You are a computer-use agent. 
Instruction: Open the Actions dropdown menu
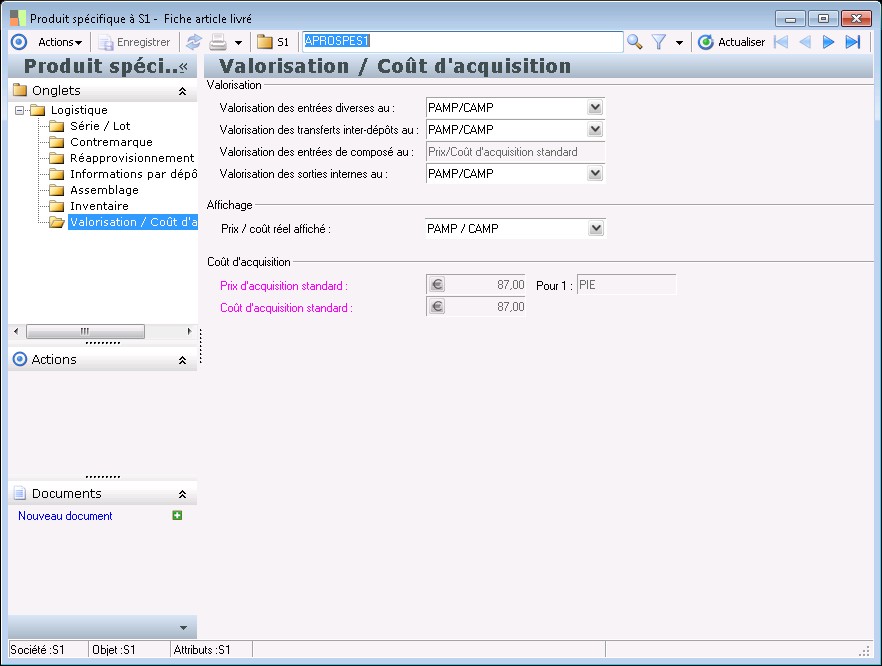point(59,42)
